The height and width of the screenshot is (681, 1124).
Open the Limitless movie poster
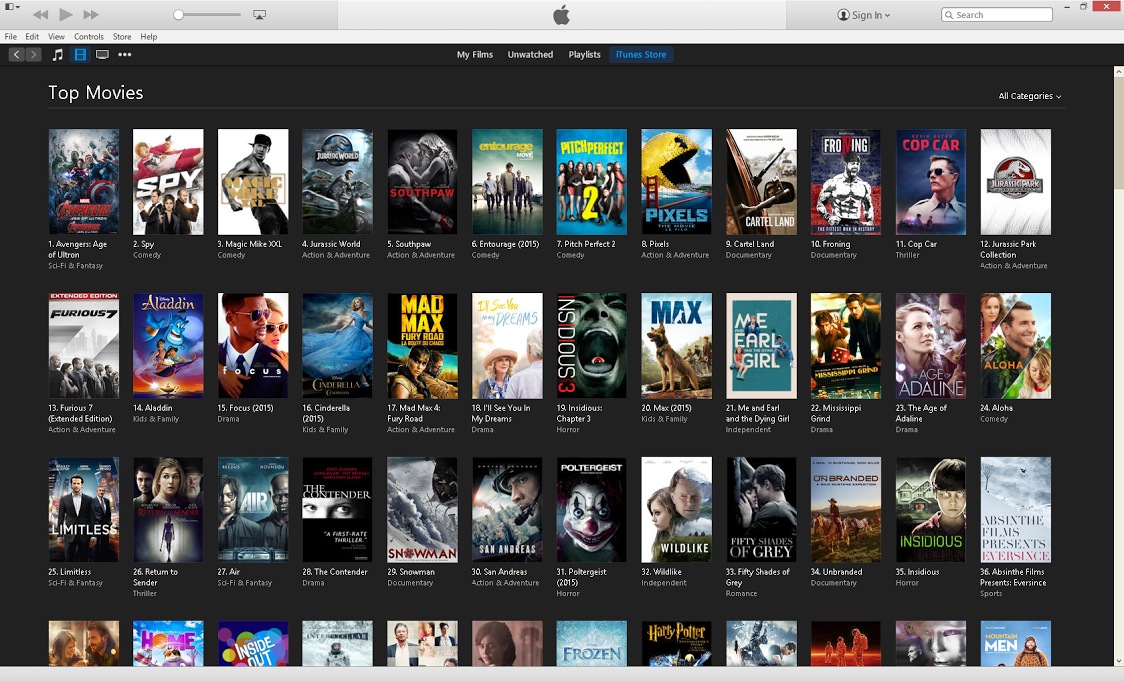coord(84,510)
